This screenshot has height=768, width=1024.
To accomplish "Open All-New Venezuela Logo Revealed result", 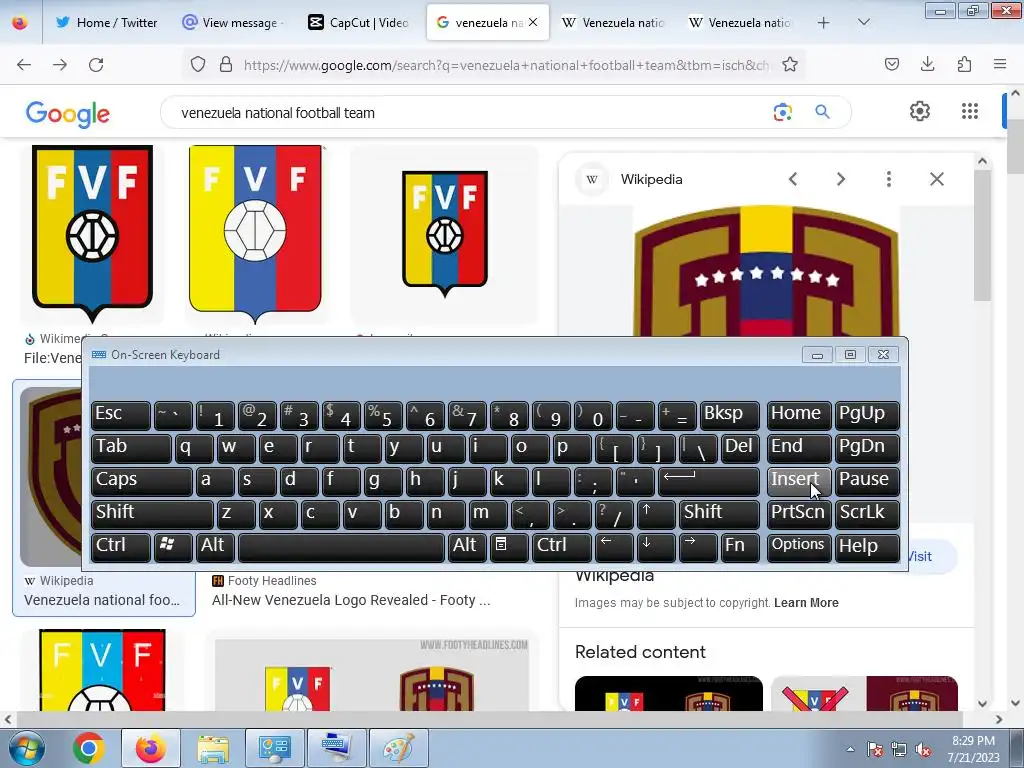I will point(351,600).
